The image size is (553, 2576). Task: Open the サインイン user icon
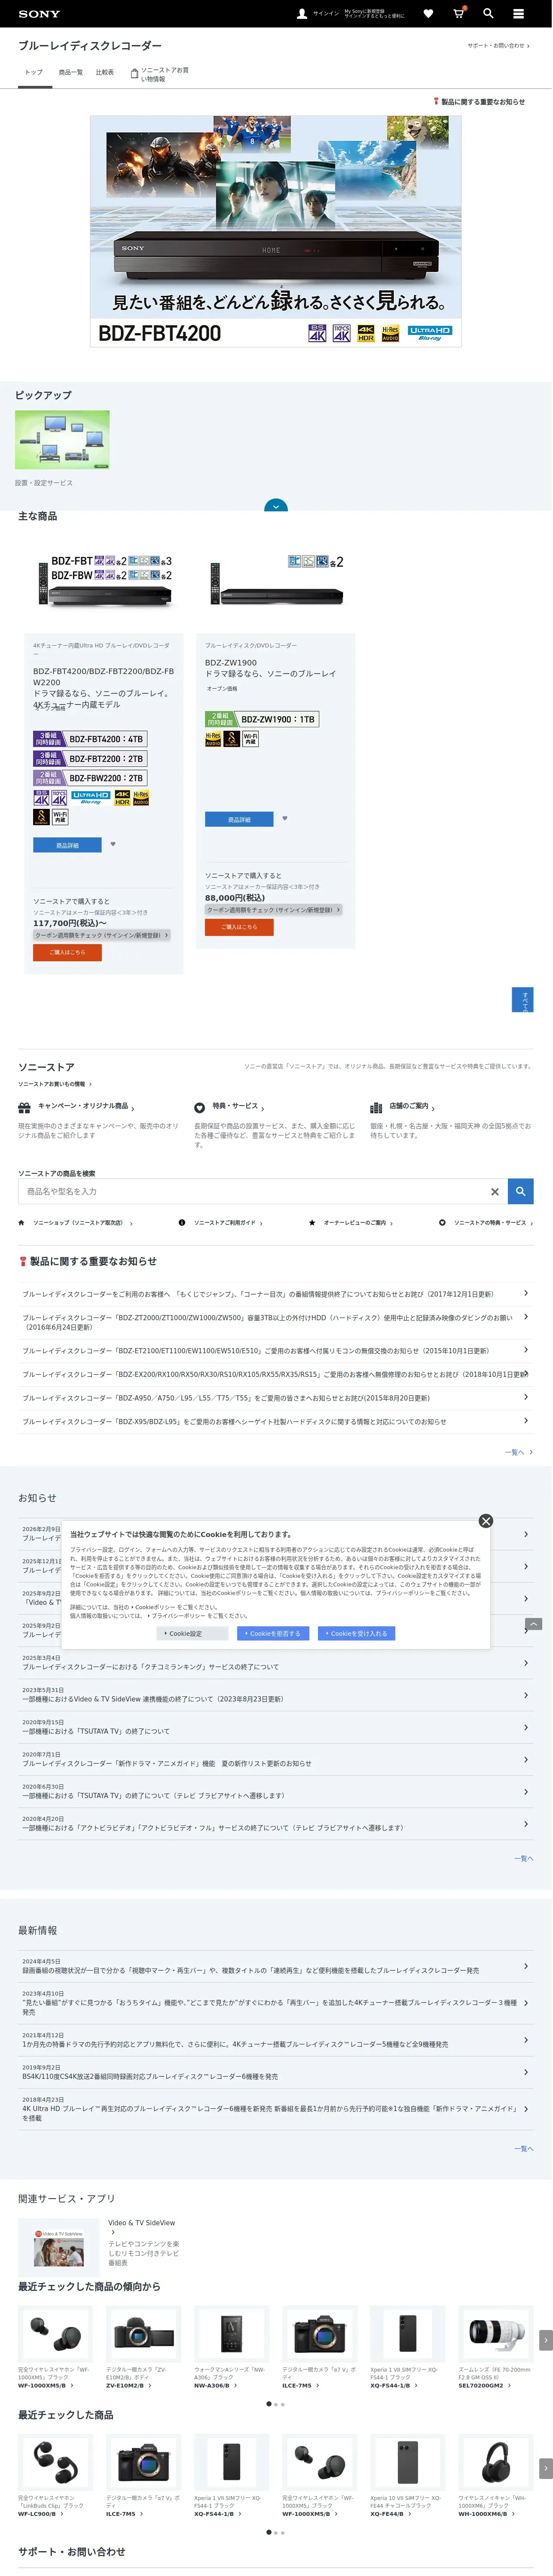(x=302, y=14)
